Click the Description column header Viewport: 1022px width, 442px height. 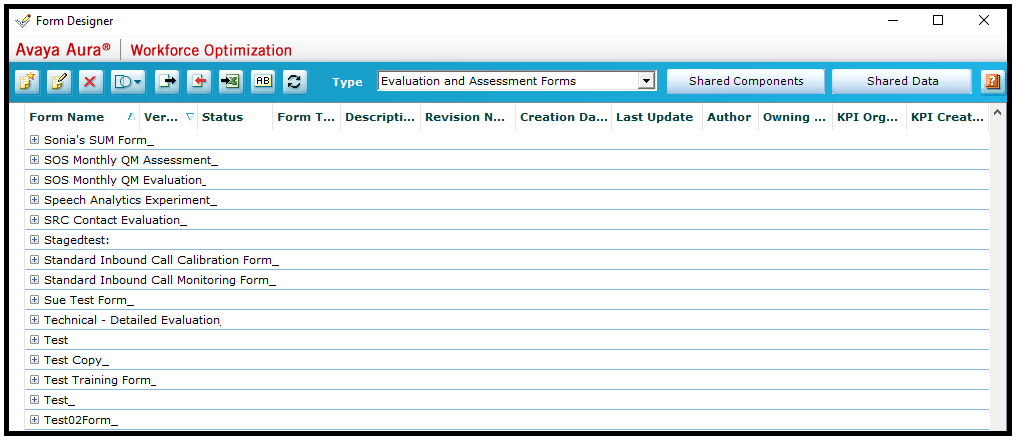[x=380, y=117]
